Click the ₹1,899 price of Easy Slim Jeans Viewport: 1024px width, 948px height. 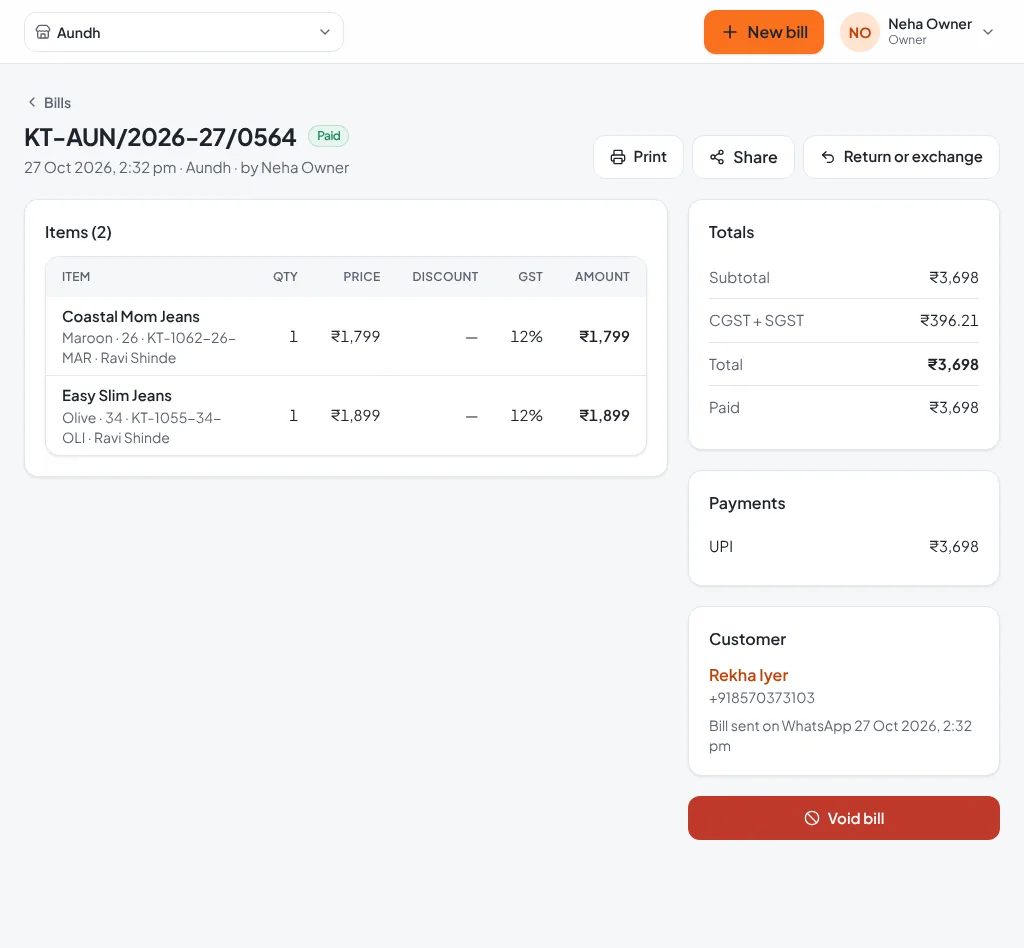pos(355,415)
